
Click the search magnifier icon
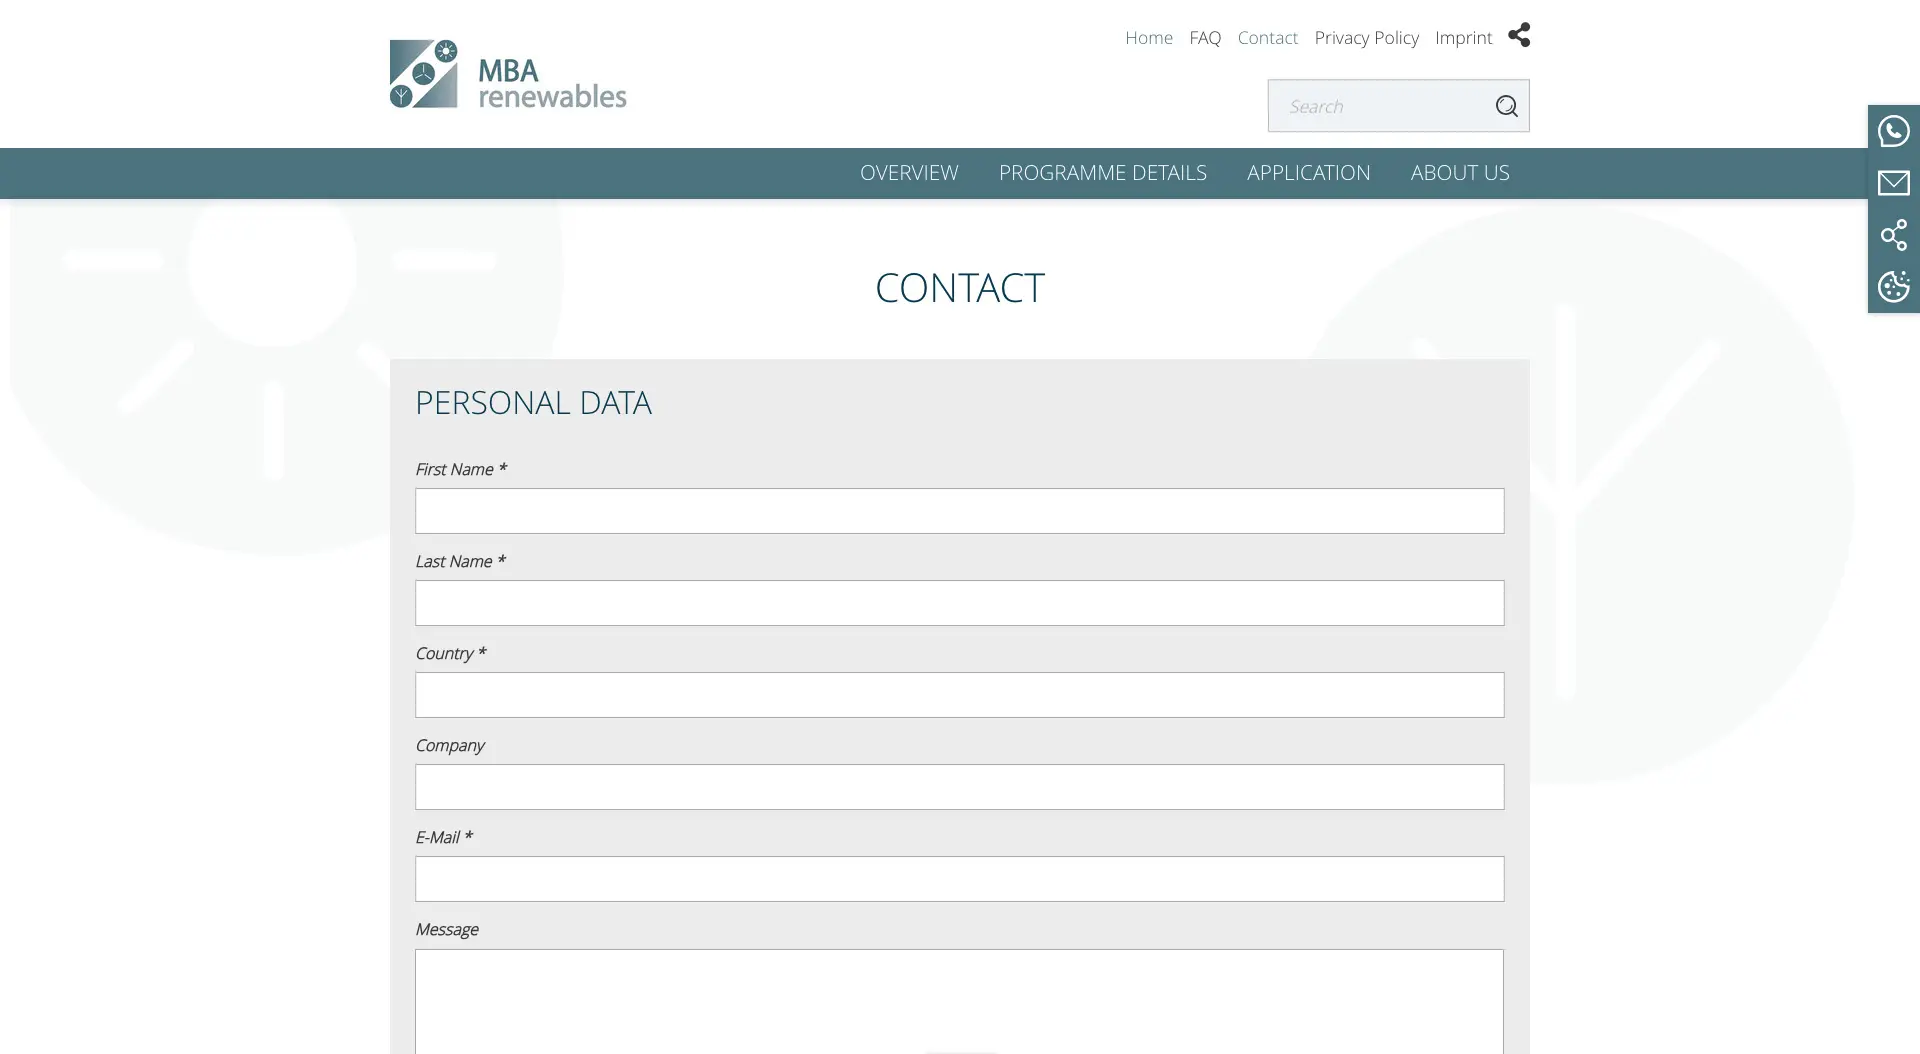pyautogui.click(x=1506, y=106)
